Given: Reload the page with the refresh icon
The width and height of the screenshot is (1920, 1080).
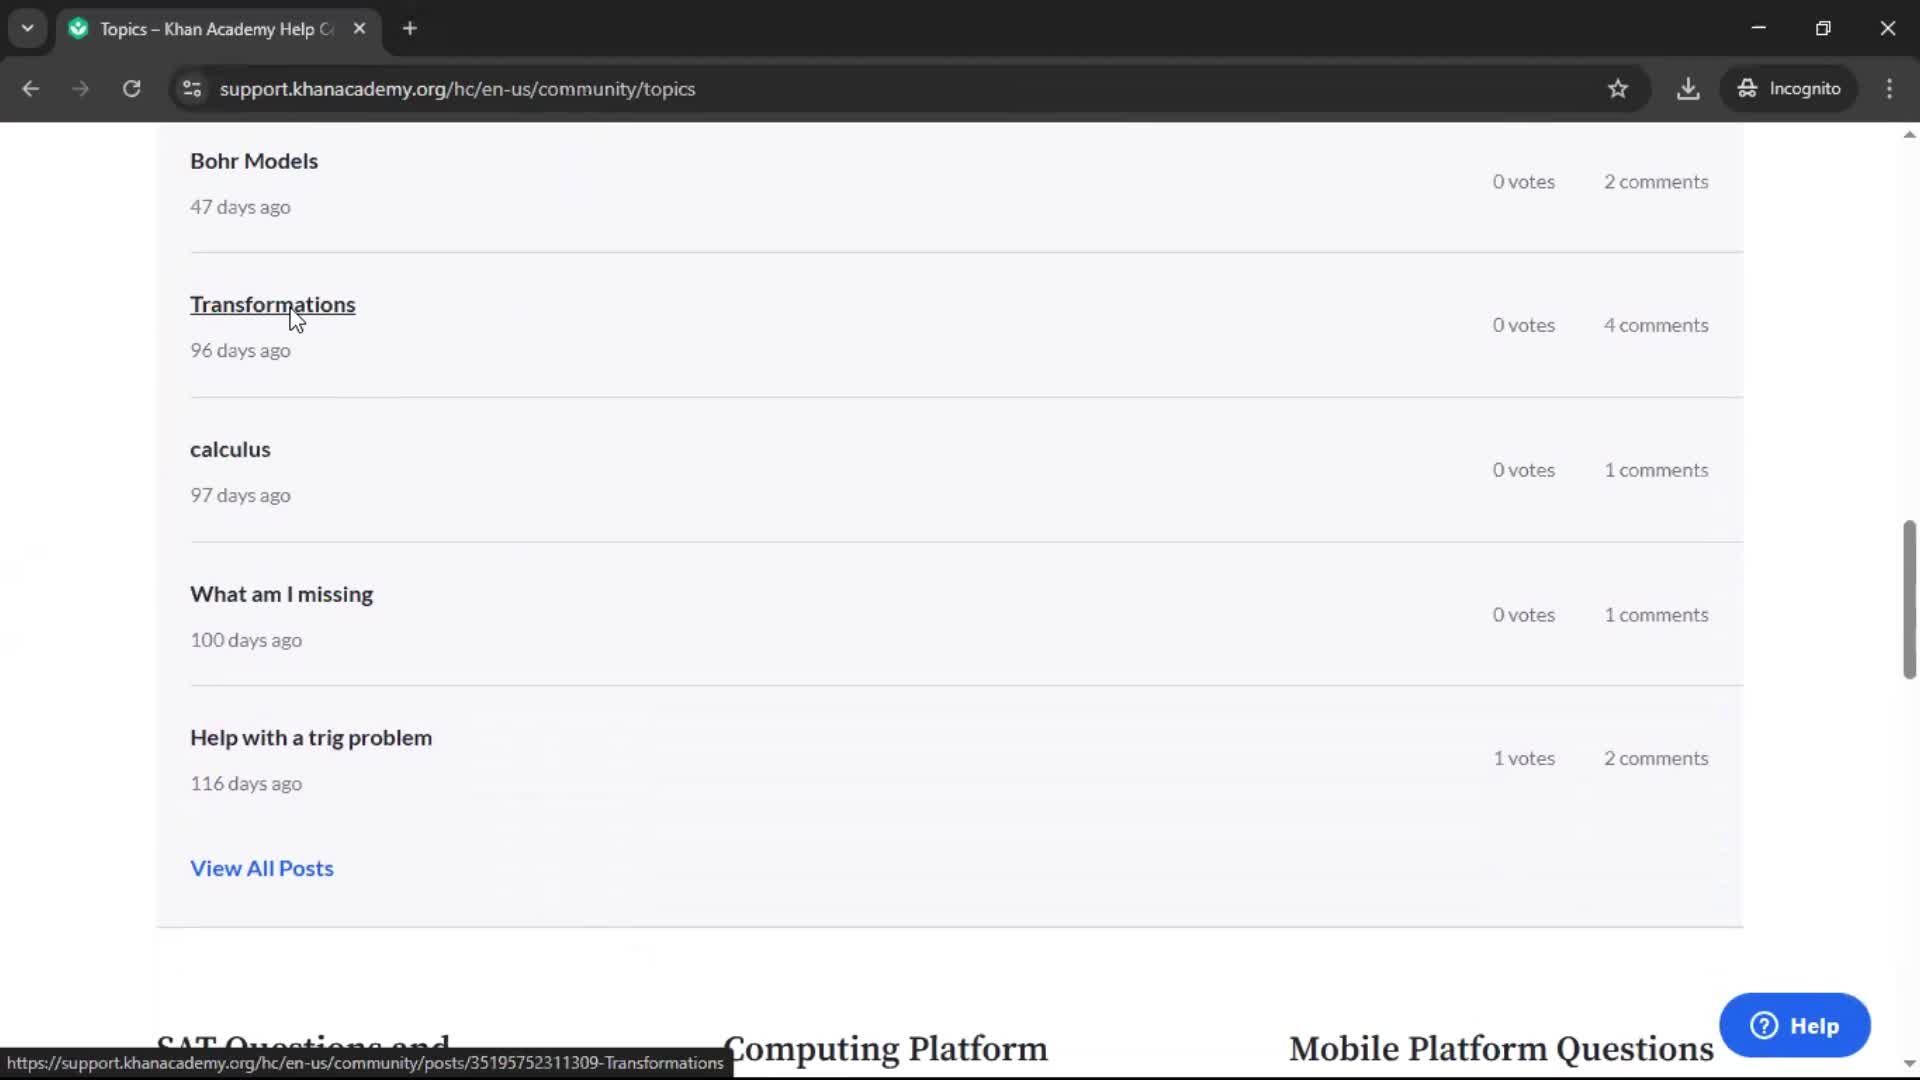Looking at the screenshot, I should pos(131,89).
